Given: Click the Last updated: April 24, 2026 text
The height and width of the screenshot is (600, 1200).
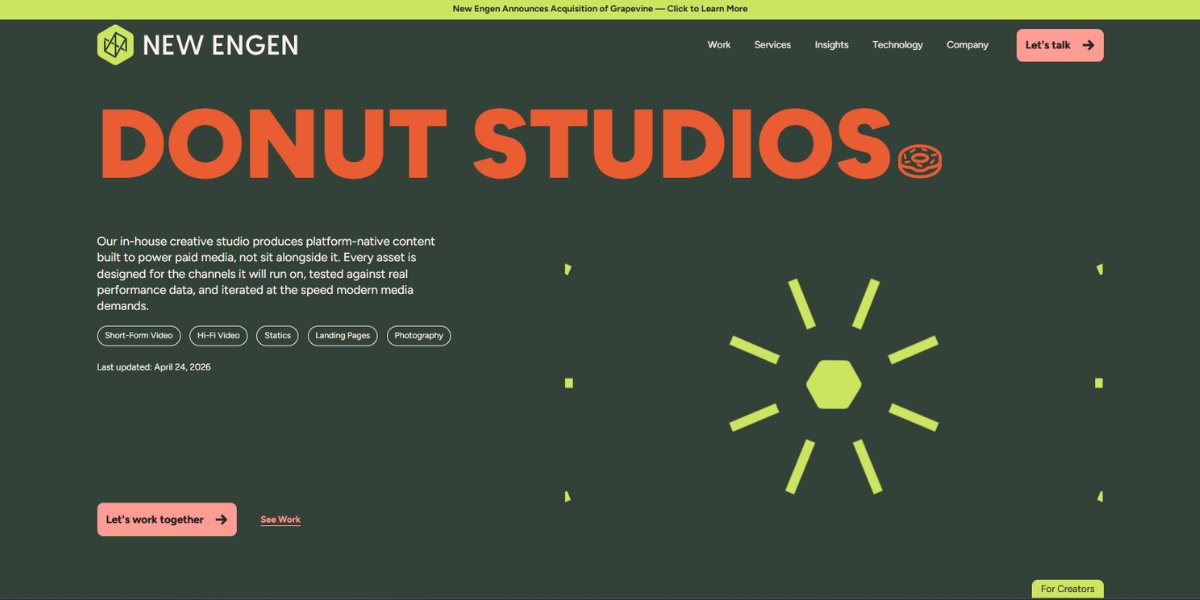Looking at the screenshot, I should pyautogui.click(x=154, y=367).
